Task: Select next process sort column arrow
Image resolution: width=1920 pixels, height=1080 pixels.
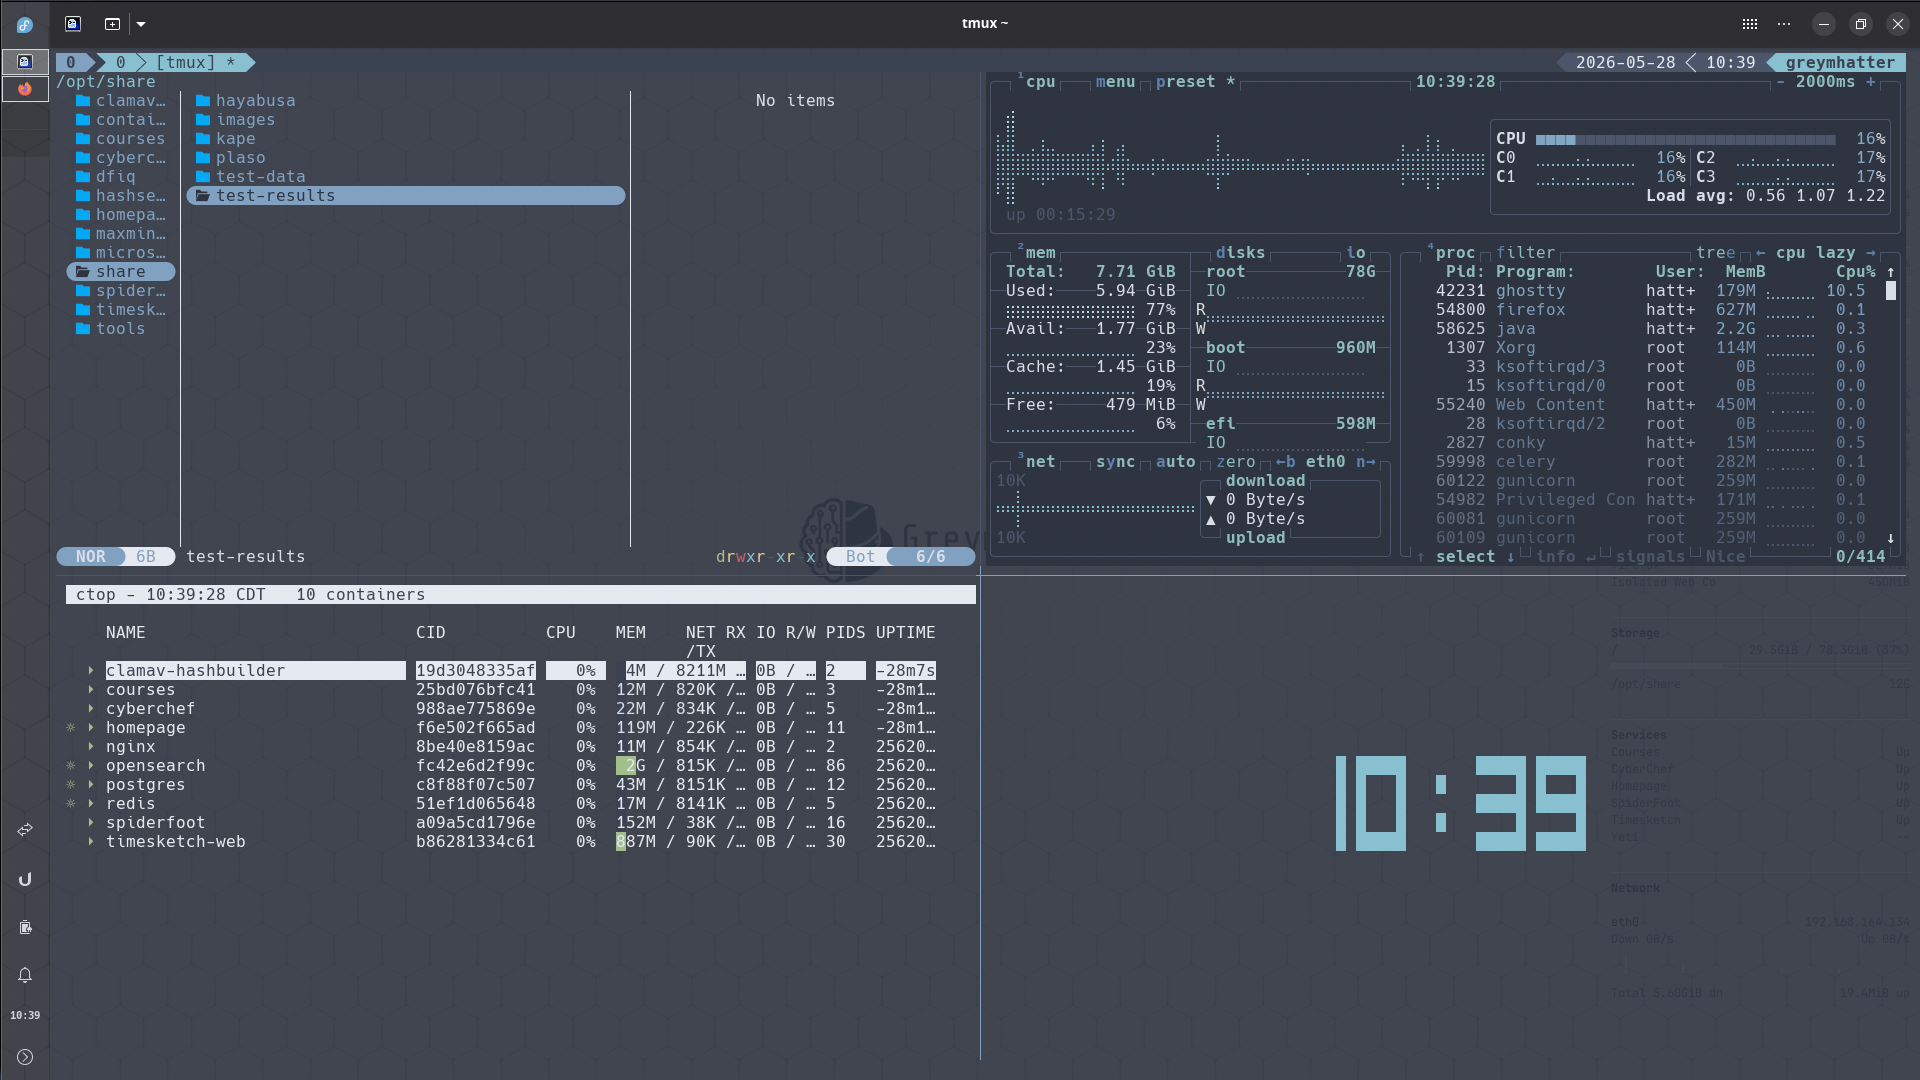Action: [x=1870, y=252]
